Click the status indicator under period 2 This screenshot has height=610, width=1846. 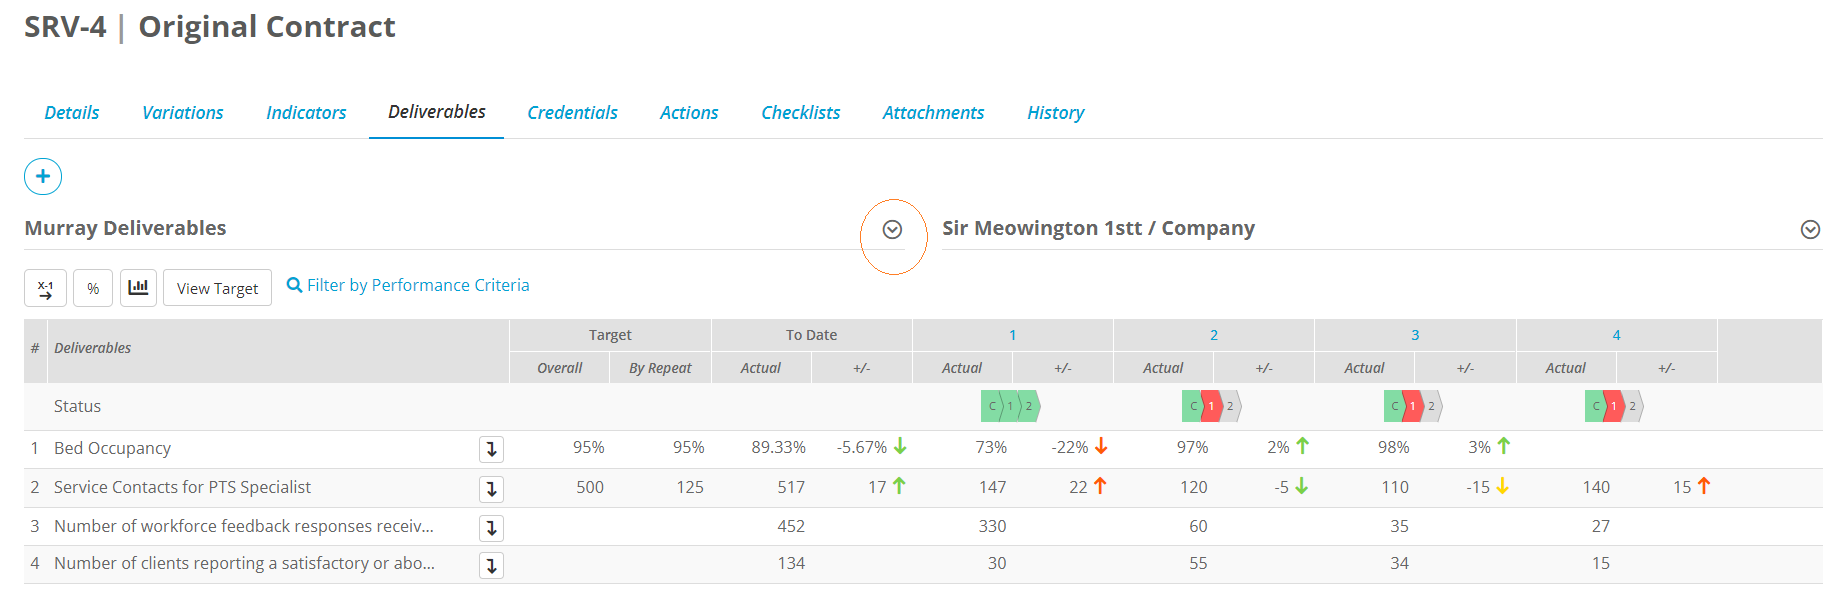1212,406
